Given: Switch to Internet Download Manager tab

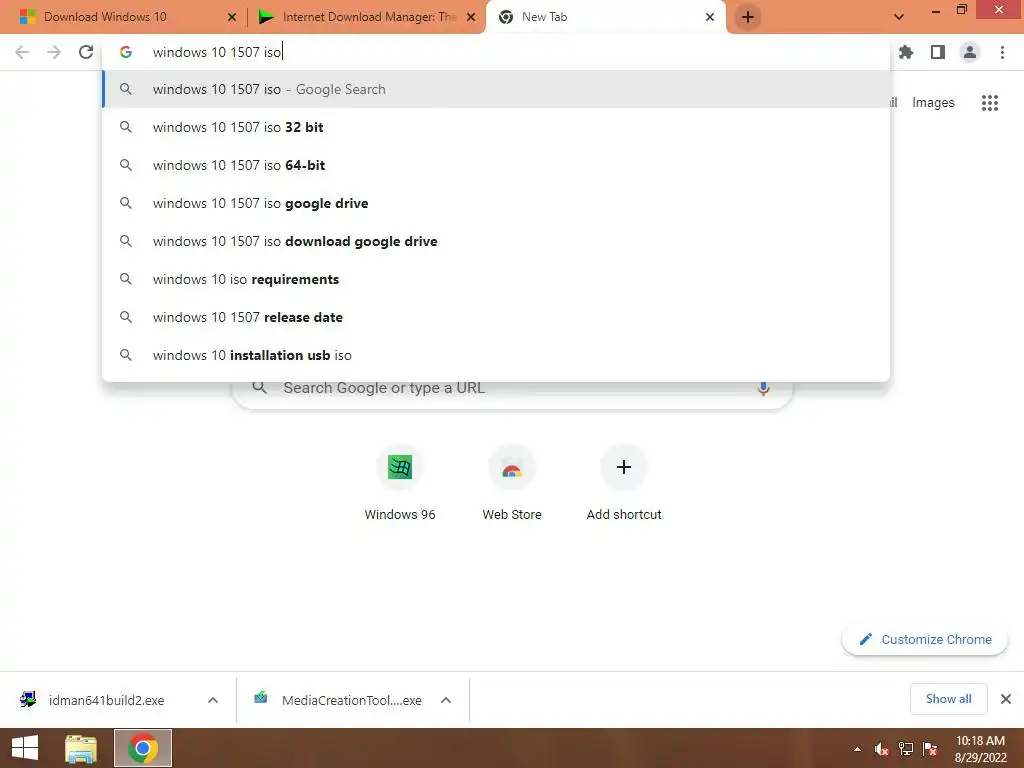Looking at the screenshot, I should click(366, 17).
